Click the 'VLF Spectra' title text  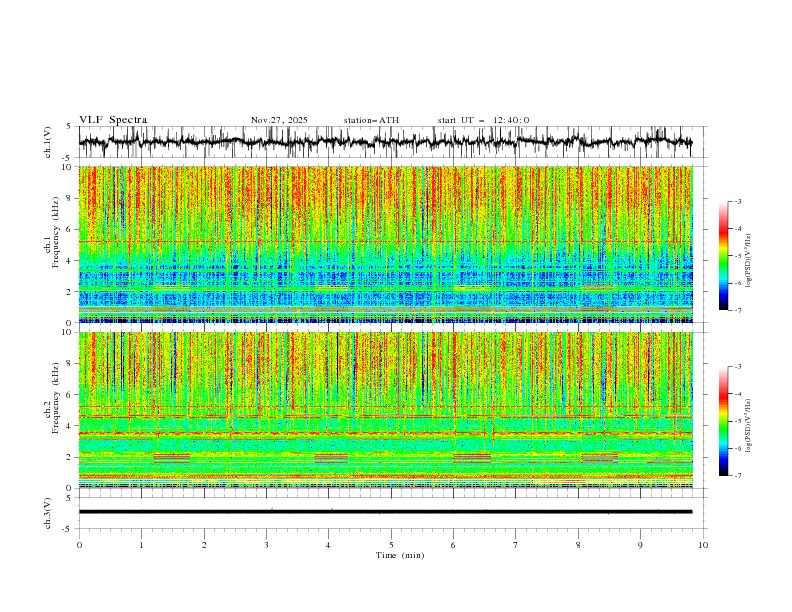pos(113,120)
